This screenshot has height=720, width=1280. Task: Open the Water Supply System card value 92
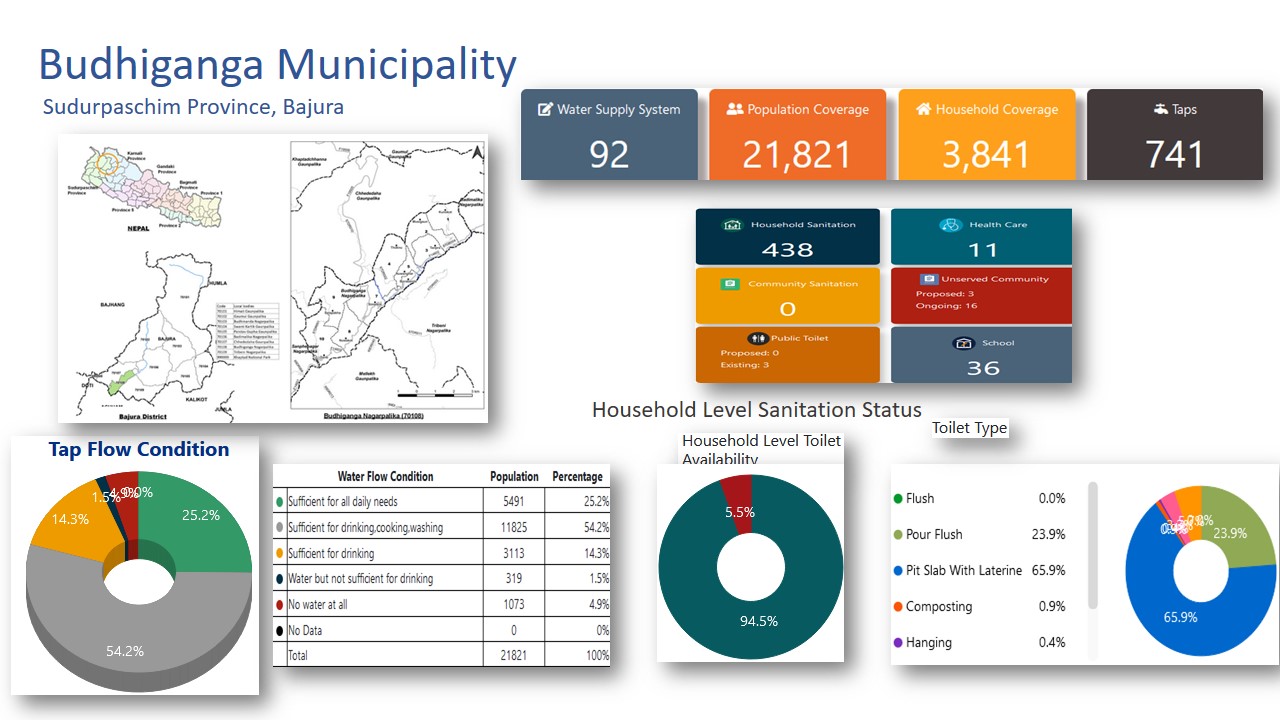[x=609, y=154]
